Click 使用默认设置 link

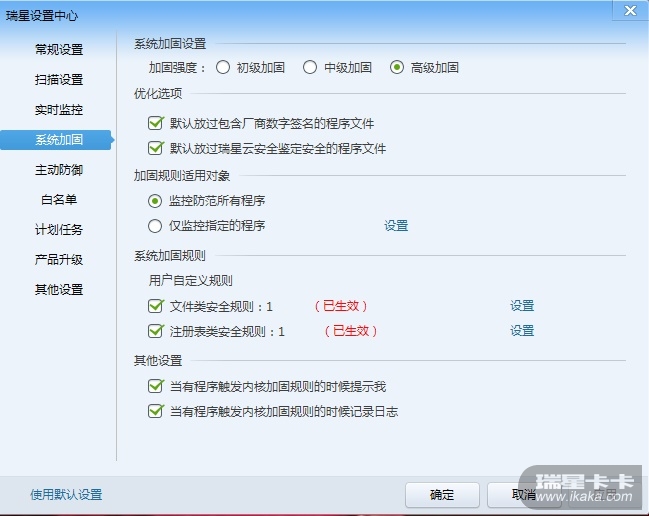(x=66, y=494)
